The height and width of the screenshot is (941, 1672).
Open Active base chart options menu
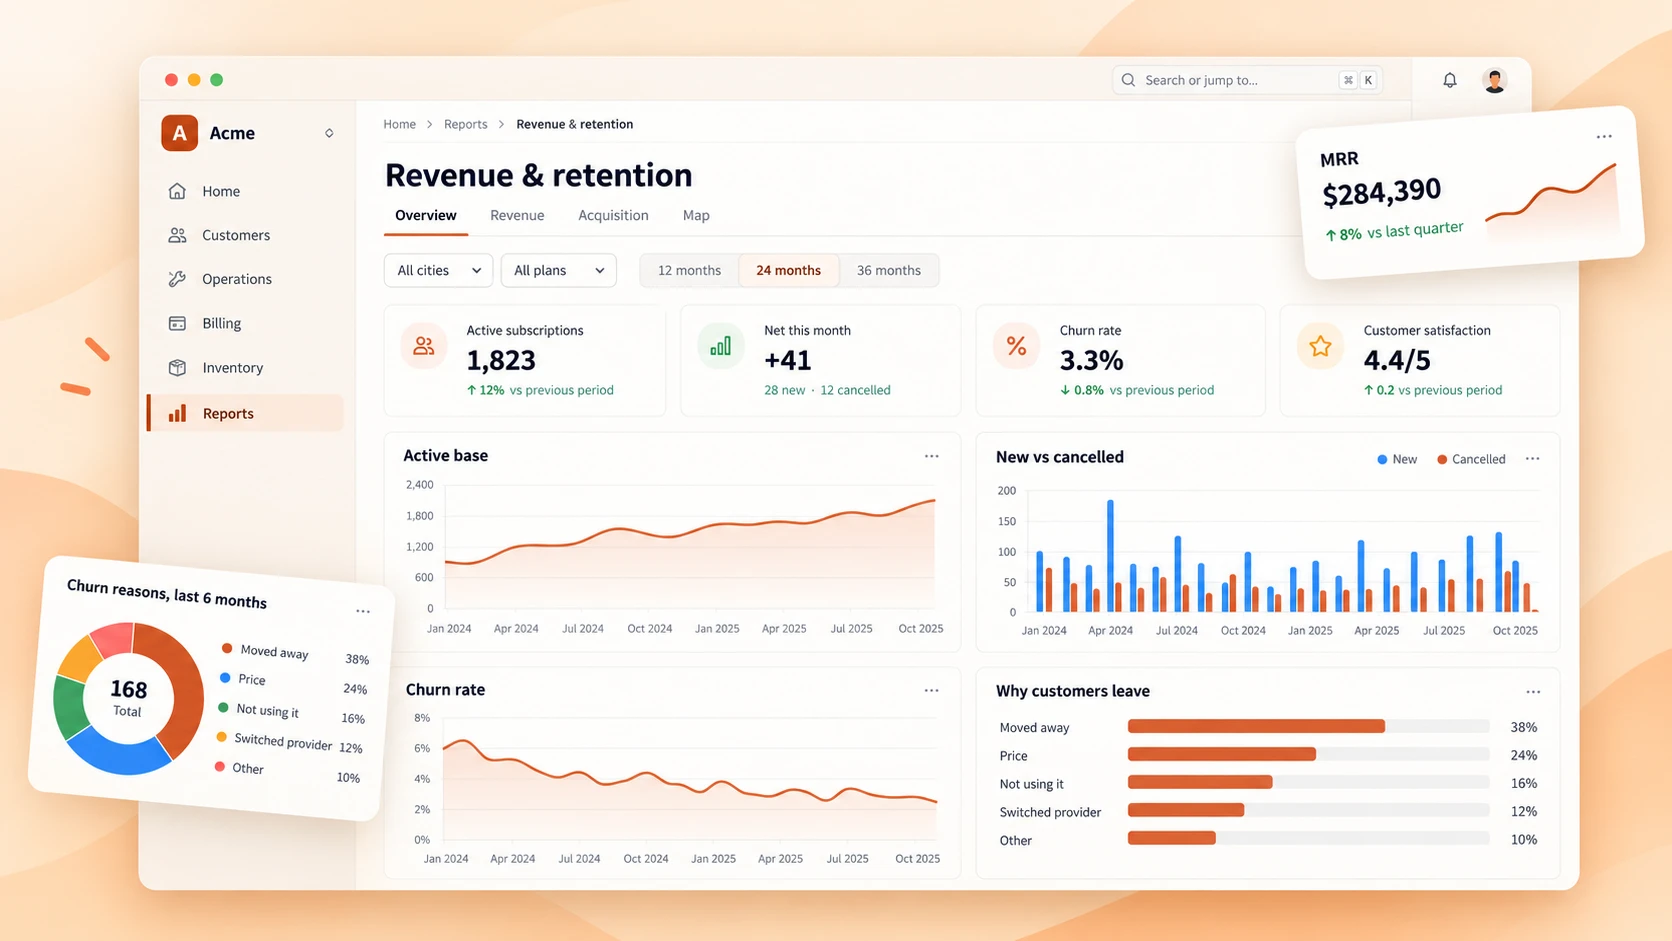pyautogui.click(x=931, y=456)
